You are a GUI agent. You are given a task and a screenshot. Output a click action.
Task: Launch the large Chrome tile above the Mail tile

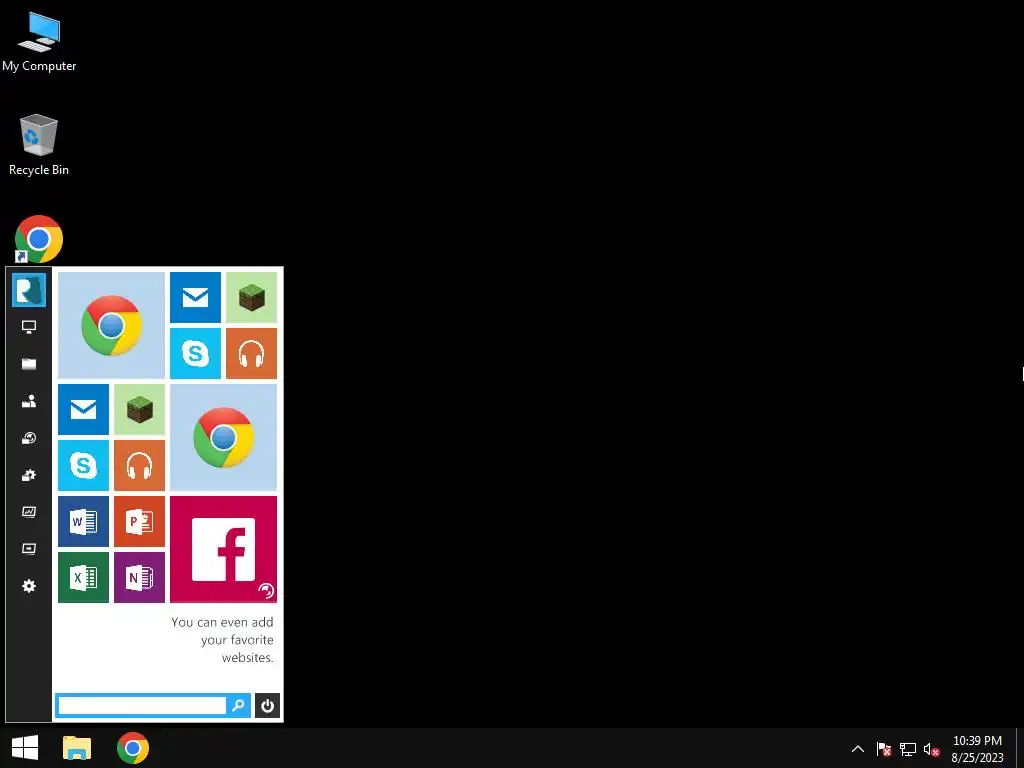click(112, 325)
